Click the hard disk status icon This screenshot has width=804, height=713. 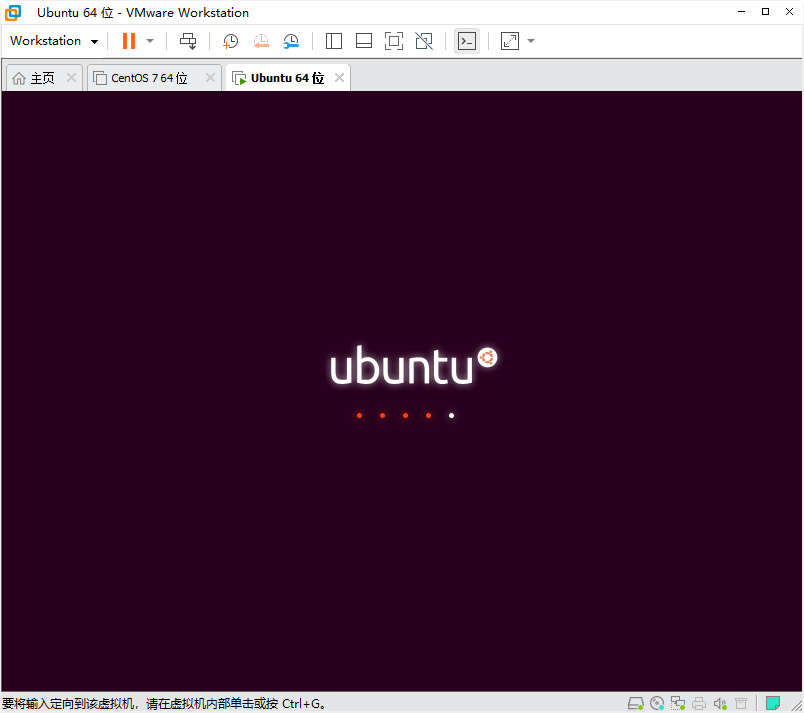tap(636, 703)
